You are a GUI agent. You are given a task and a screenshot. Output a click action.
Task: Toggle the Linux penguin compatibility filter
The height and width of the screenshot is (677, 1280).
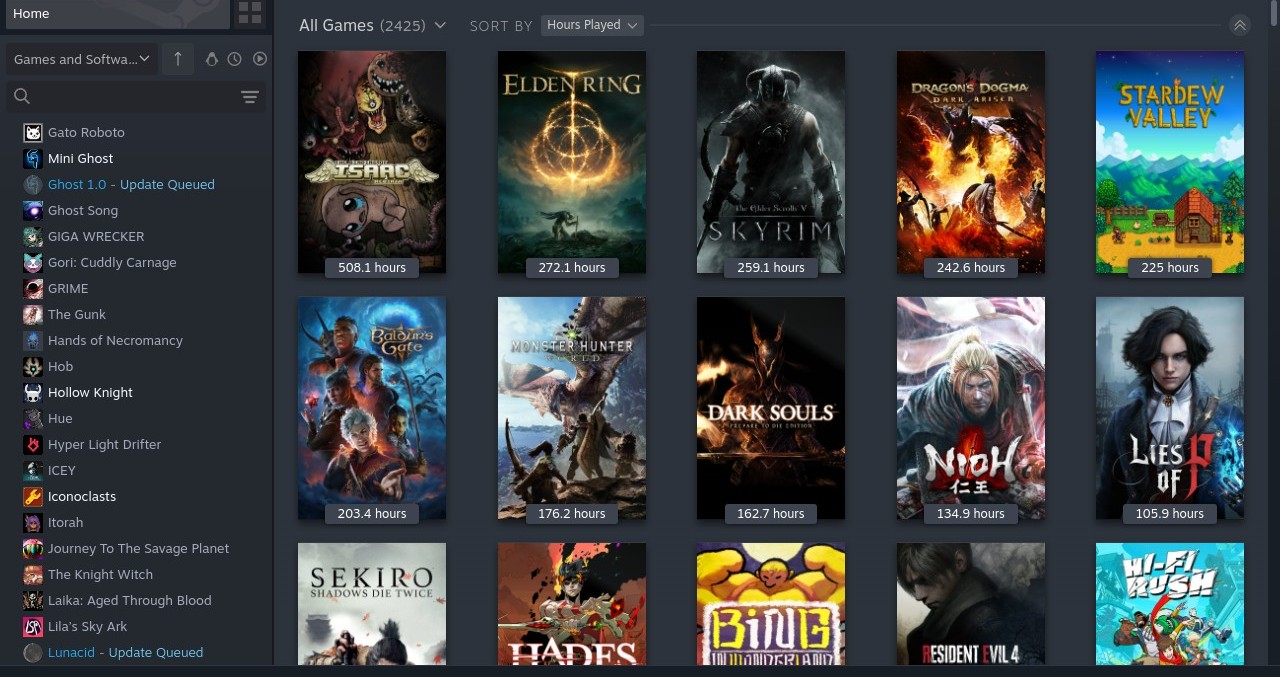click(x=211, y=59)
